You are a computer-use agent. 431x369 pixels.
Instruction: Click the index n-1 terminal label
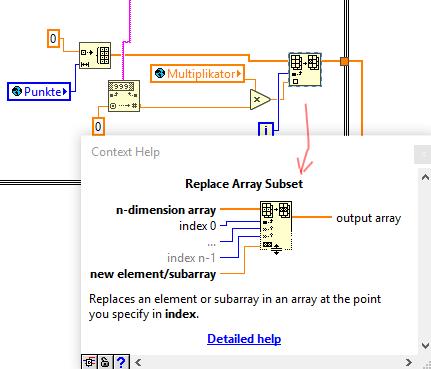(x=191, y=258)
